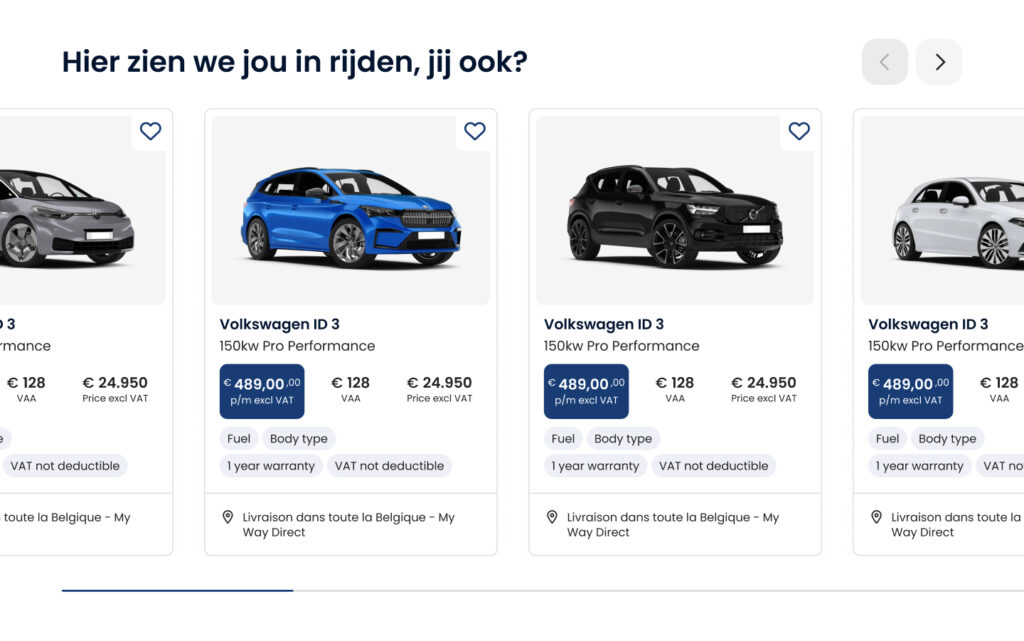This screenshot has width=1024, height=641.
Task: Click location pin on black car card
Action: coord(552,517)
